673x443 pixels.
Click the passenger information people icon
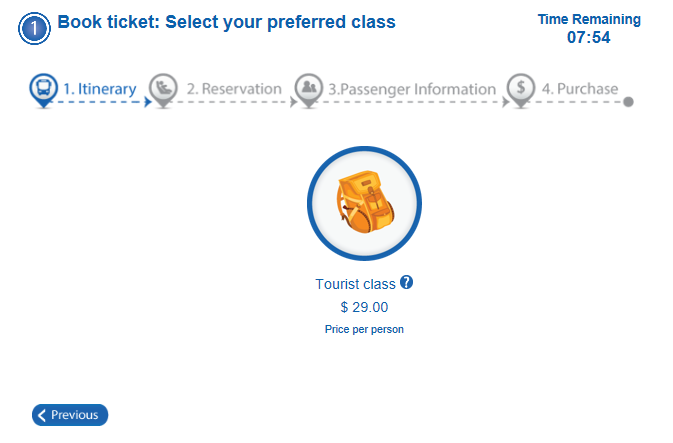(309, 90)
